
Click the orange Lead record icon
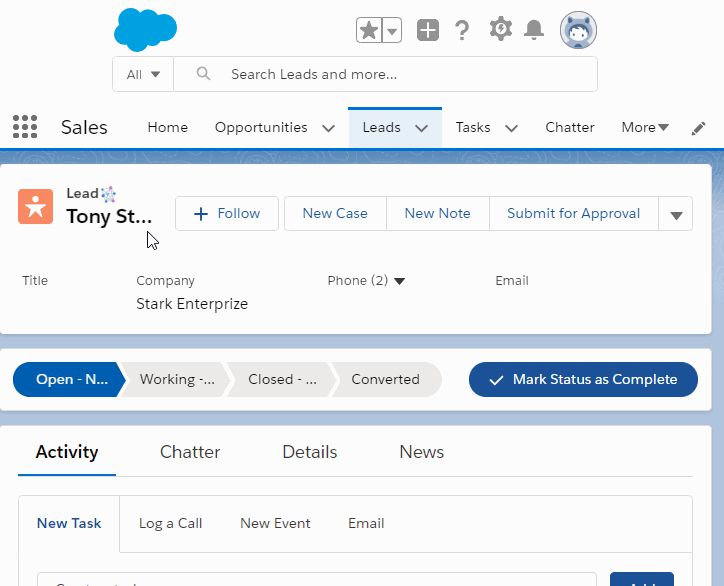(36, 206)
